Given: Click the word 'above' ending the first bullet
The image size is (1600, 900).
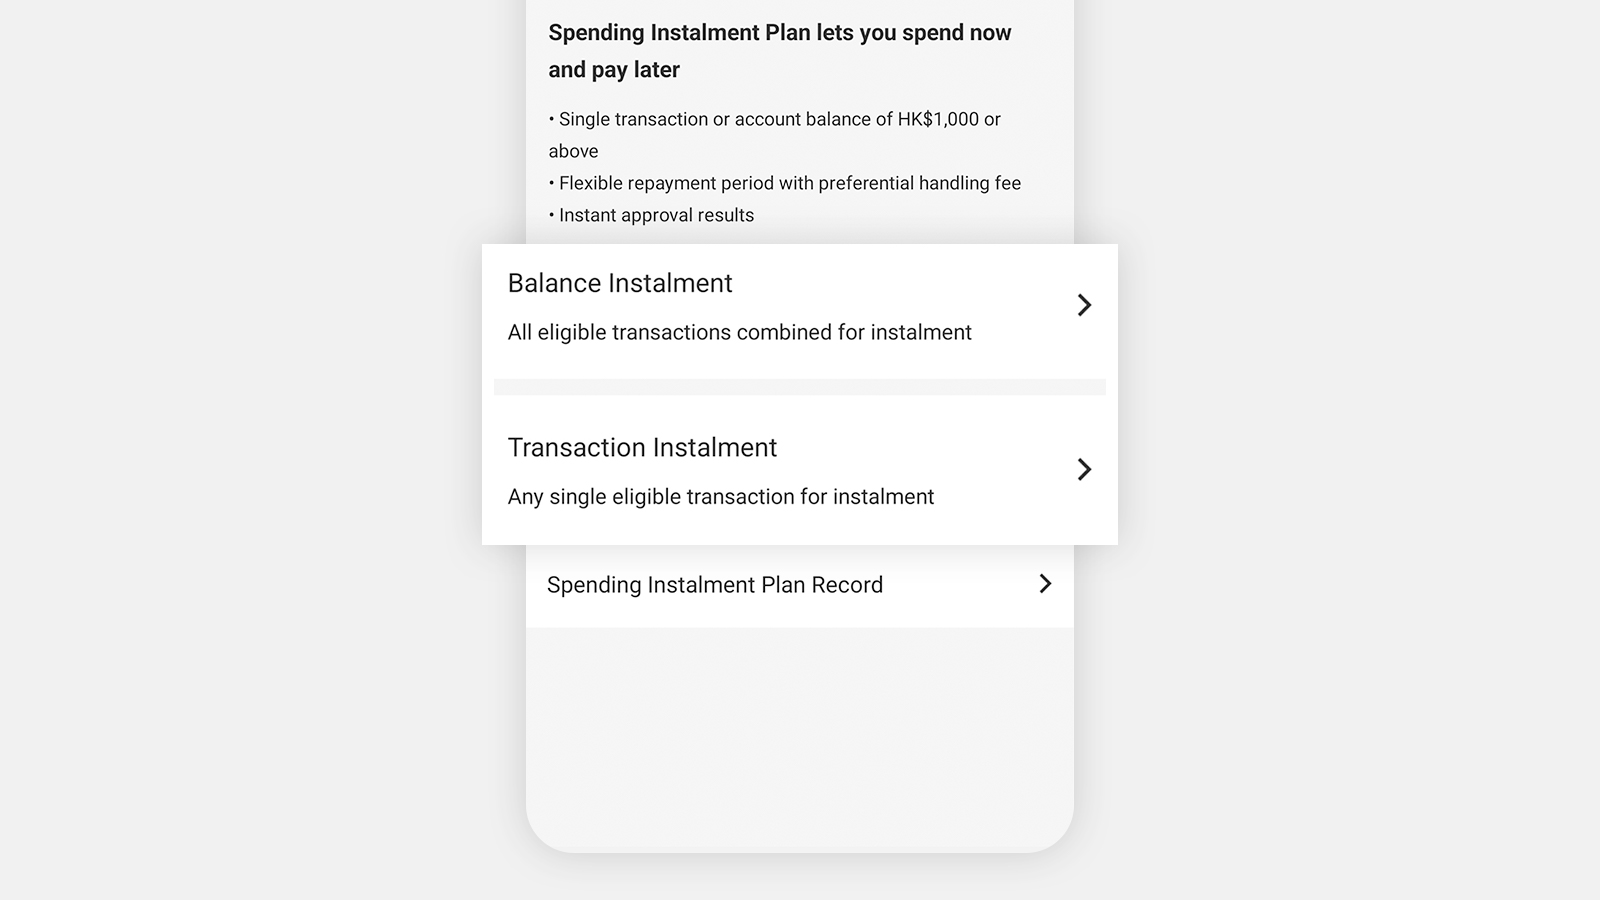Looking at the screenshot, I should [x=573, y=151].
